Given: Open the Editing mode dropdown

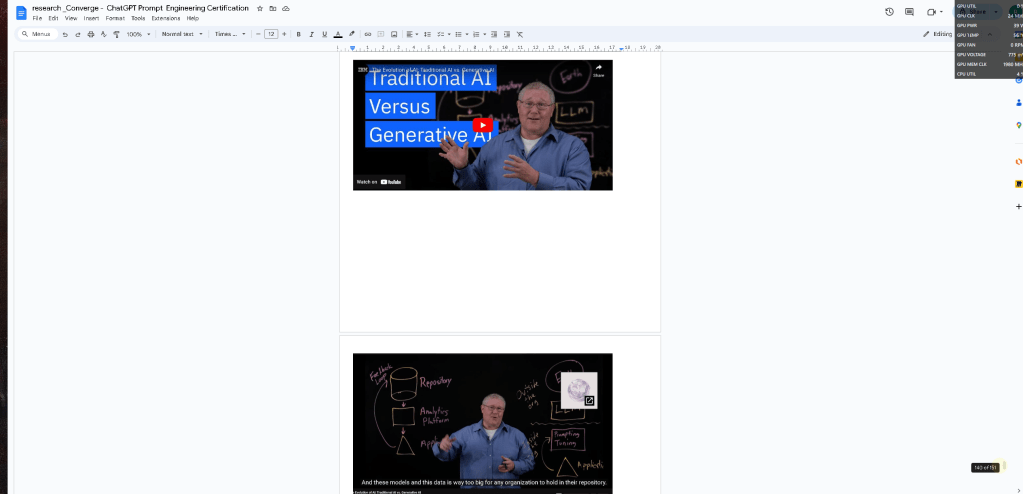Looking at the screenshot, I should coord(938,34).
